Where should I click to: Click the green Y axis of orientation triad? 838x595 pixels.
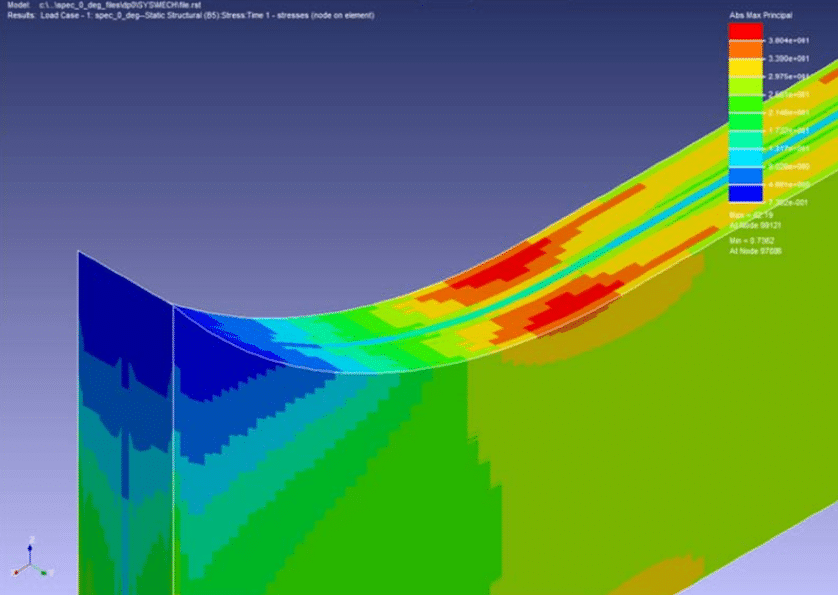41,573
